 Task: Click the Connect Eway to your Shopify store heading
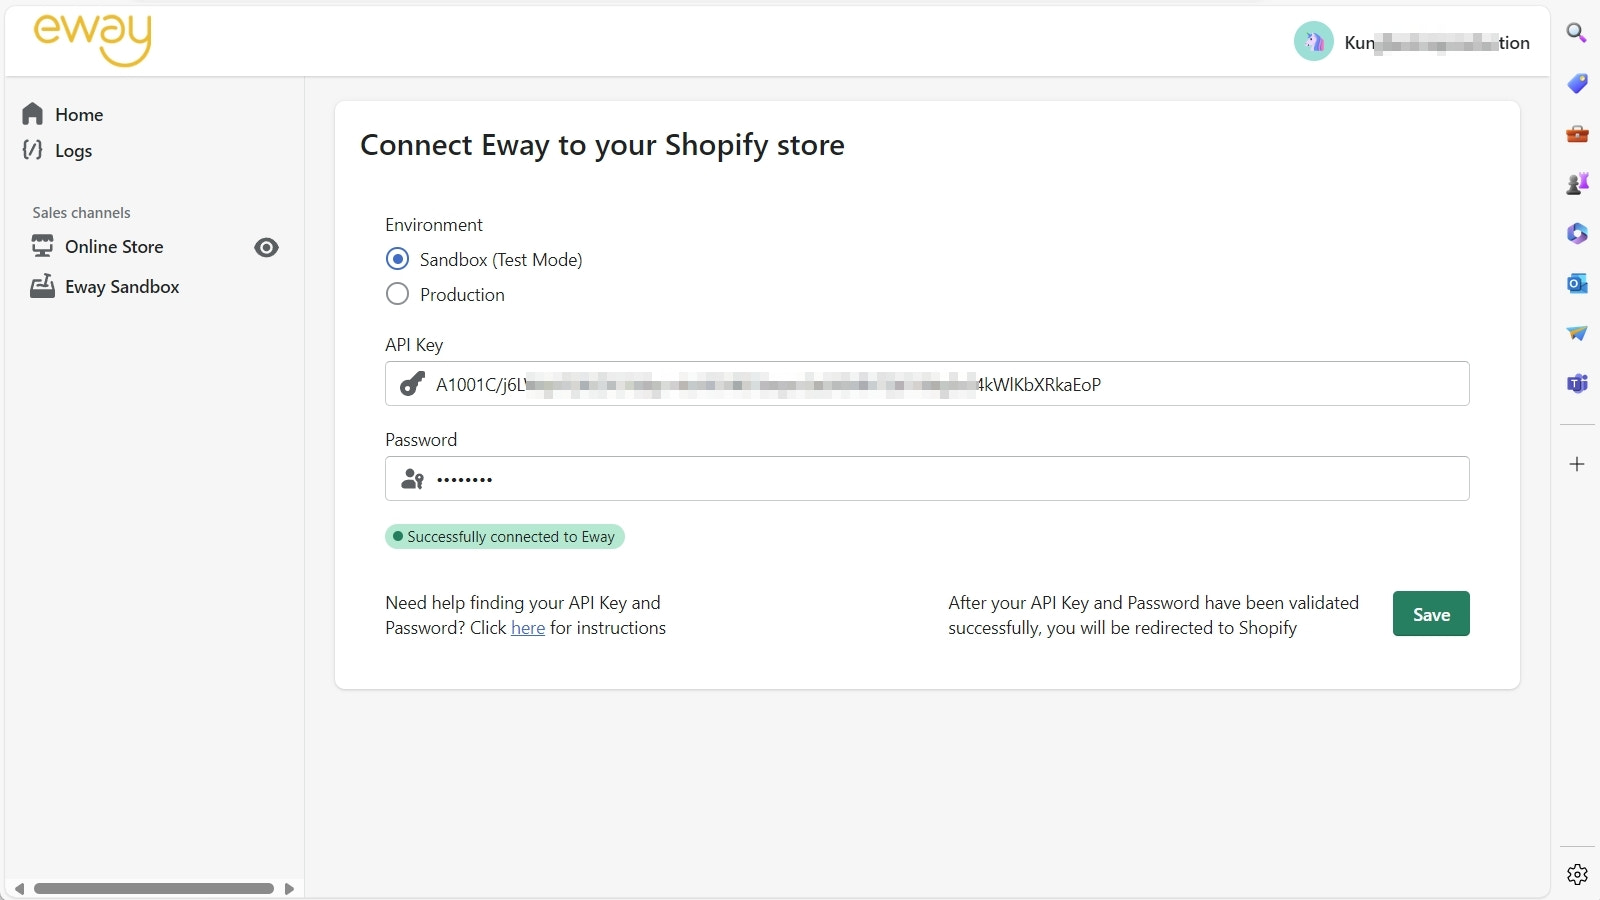[602, 145]
